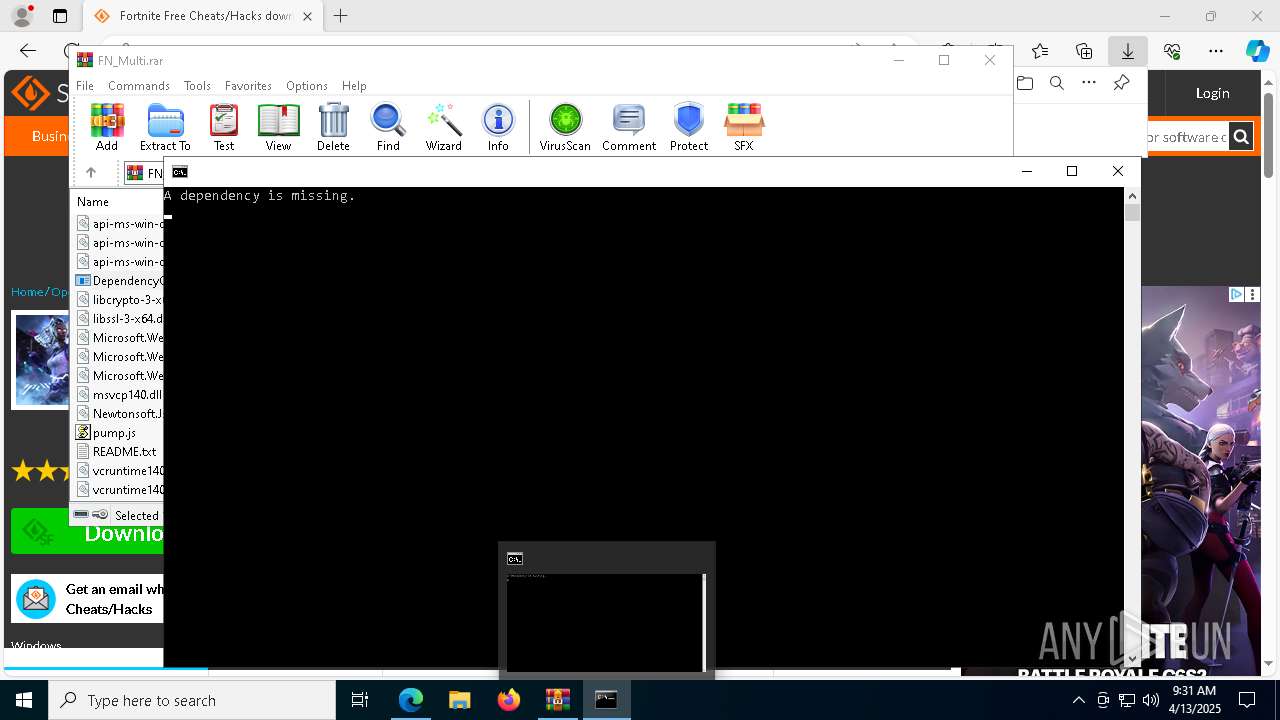The width and height of the screenshot is (1280, 720).
Task: Click the software search input field
Action: click(x=1185, y=137)
